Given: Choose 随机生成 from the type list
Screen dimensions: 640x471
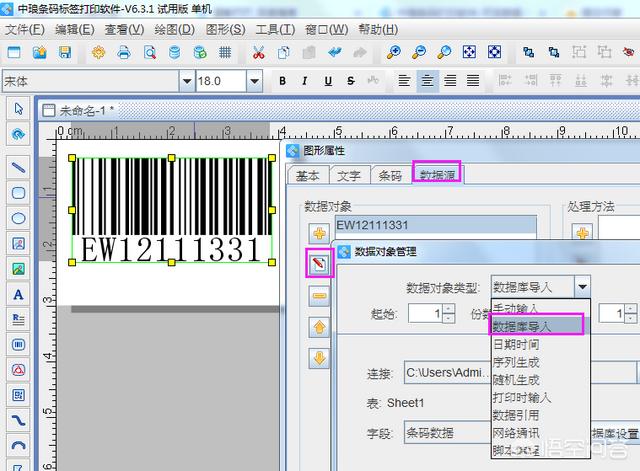Looking at the screenshot, I should (540, 380).
